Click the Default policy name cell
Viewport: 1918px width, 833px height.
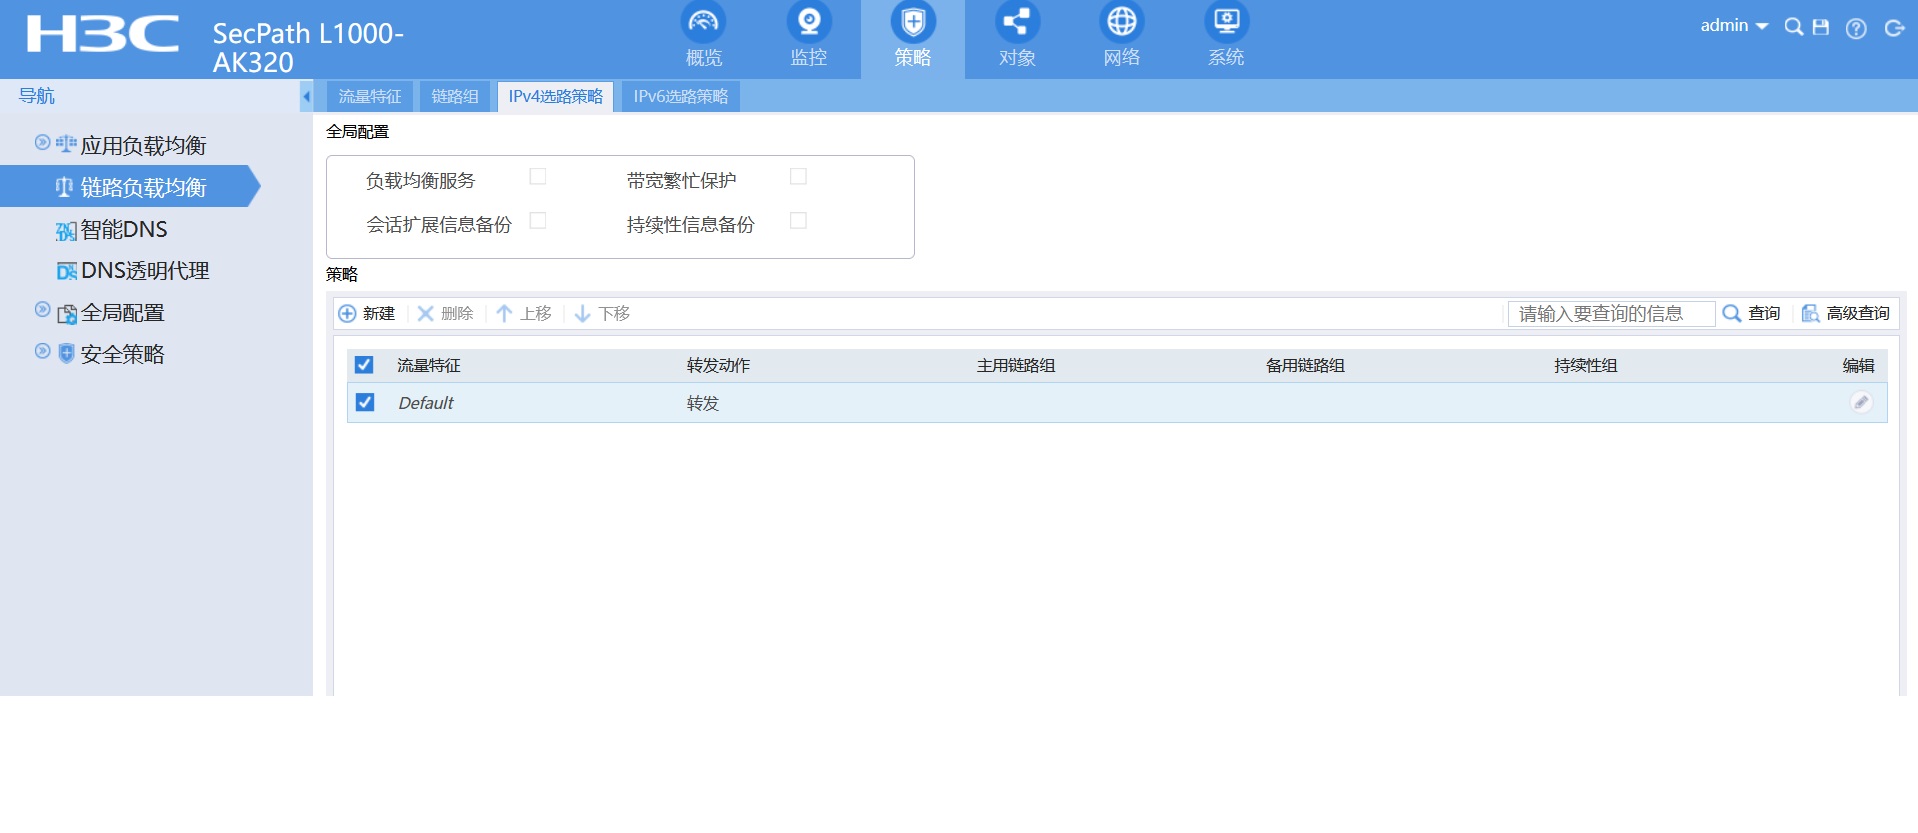coord(426,403)
